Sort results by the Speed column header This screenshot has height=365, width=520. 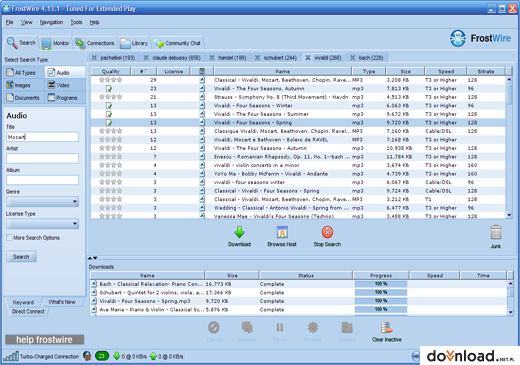[446, 71]
